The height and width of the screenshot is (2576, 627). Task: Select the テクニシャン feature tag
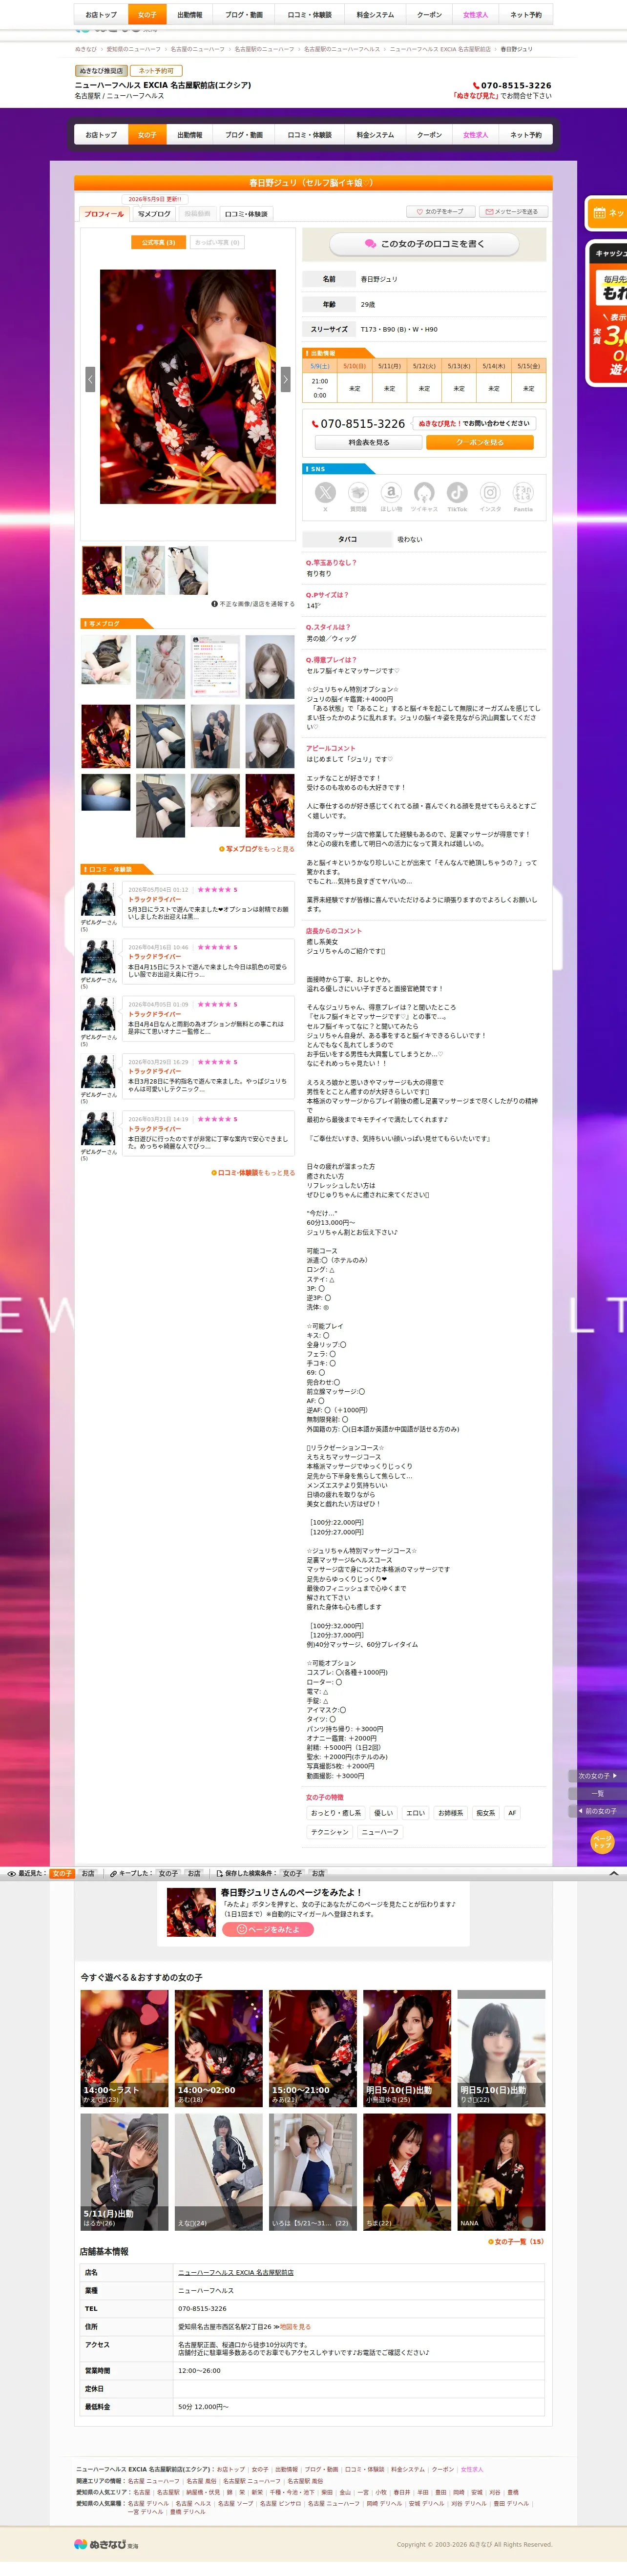[x=330, y=1832]
